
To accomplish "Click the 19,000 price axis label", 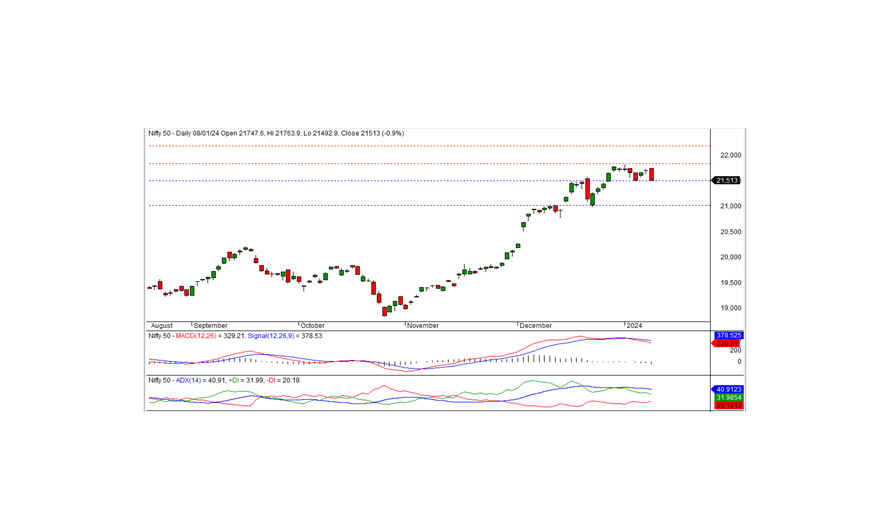I will (727, 309).
